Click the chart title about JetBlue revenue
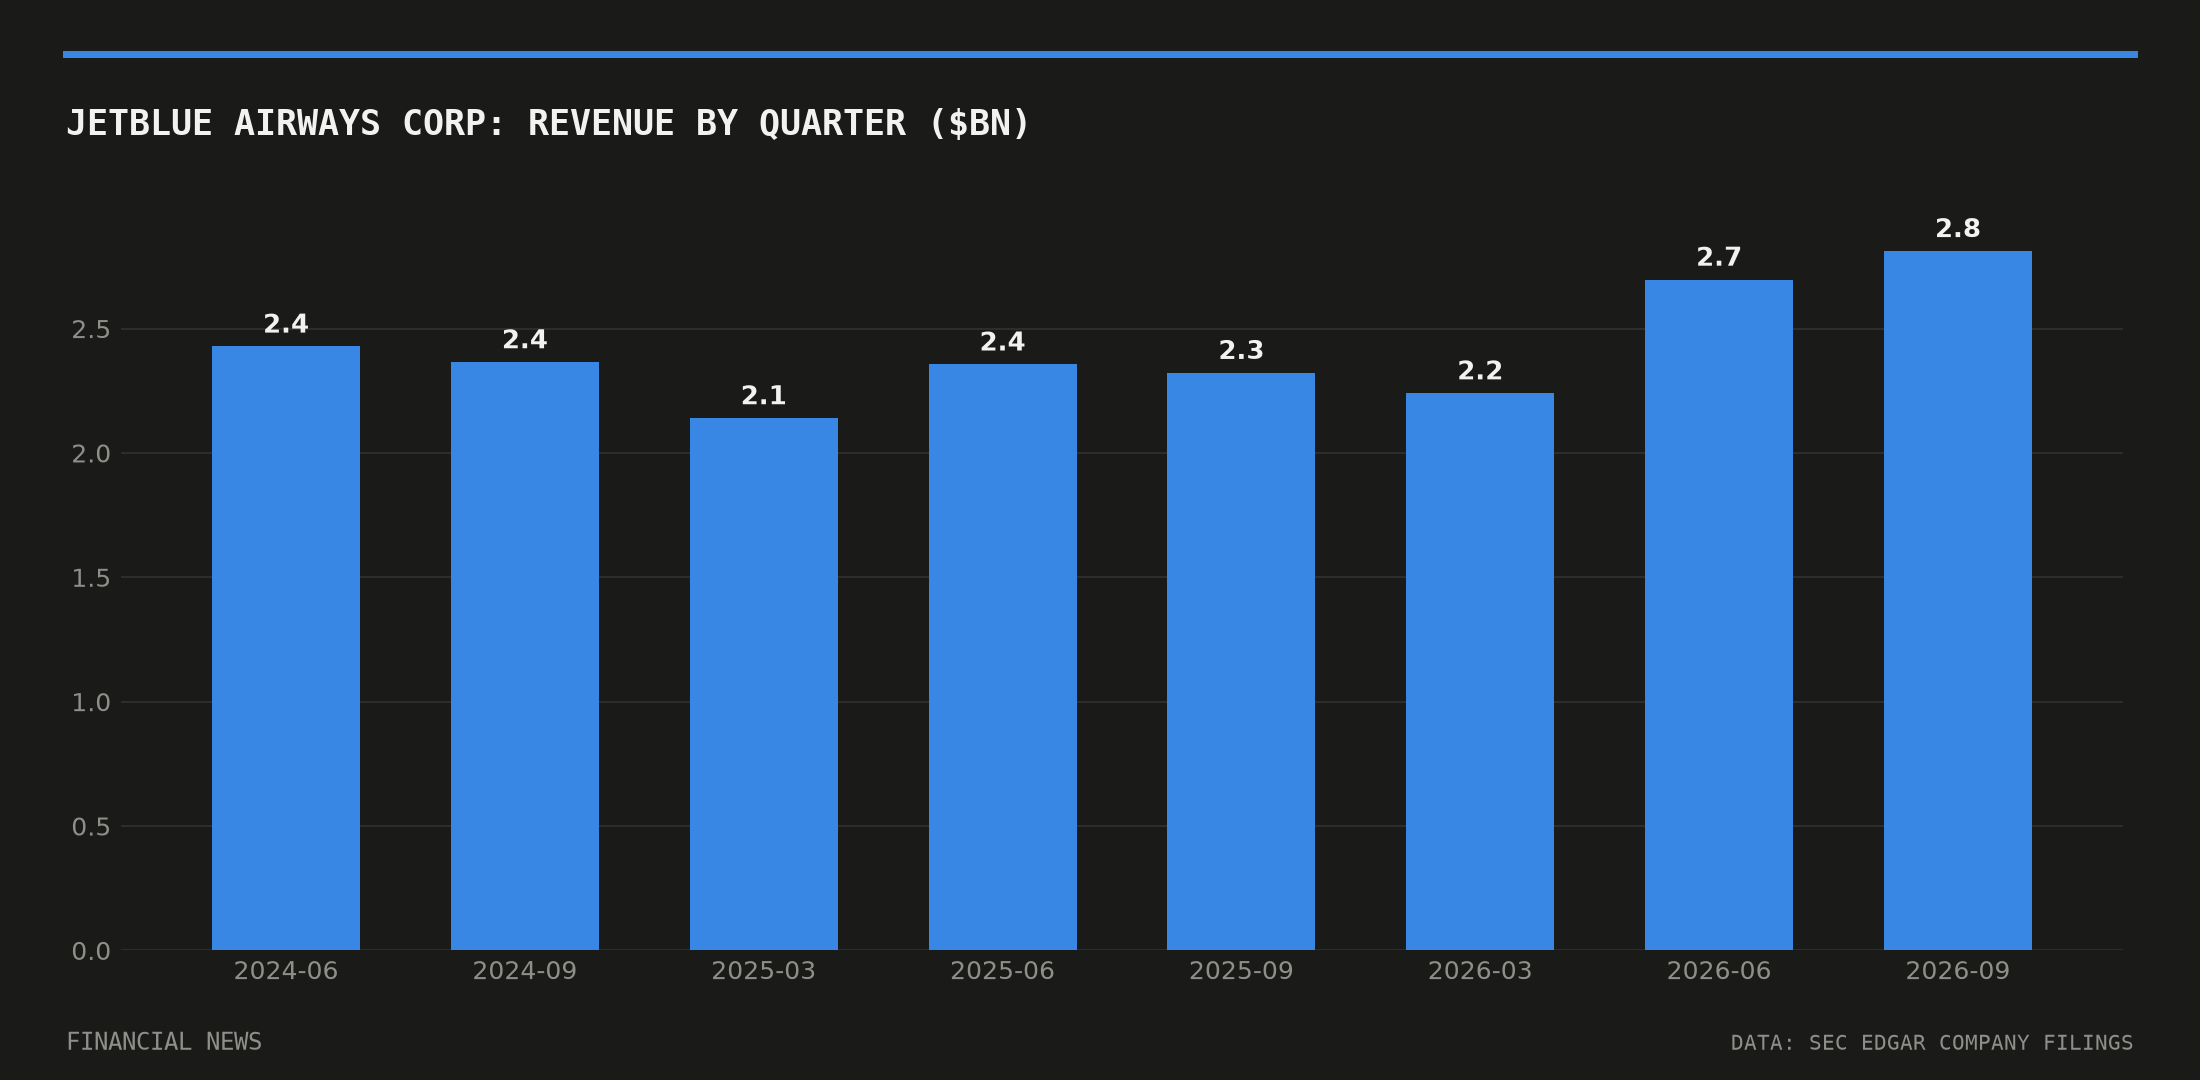 (547, 123)
